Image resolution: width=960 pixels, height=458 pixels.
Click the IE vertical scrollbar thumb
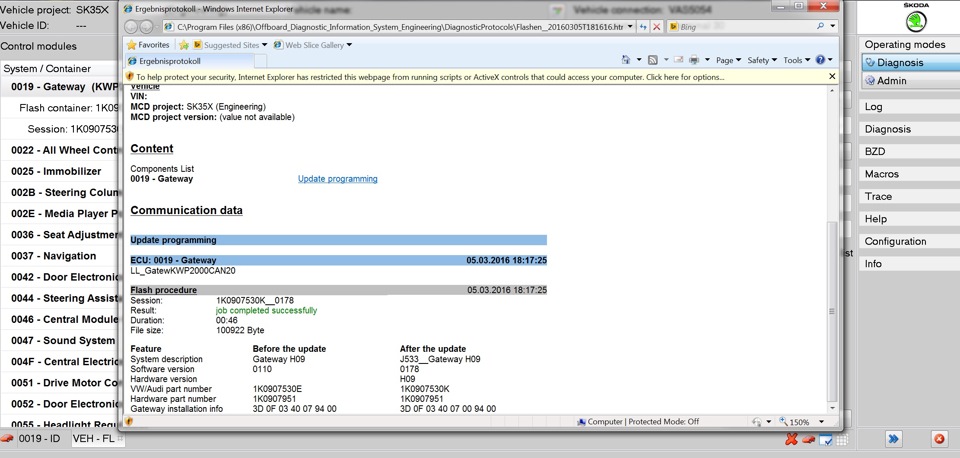832,311
